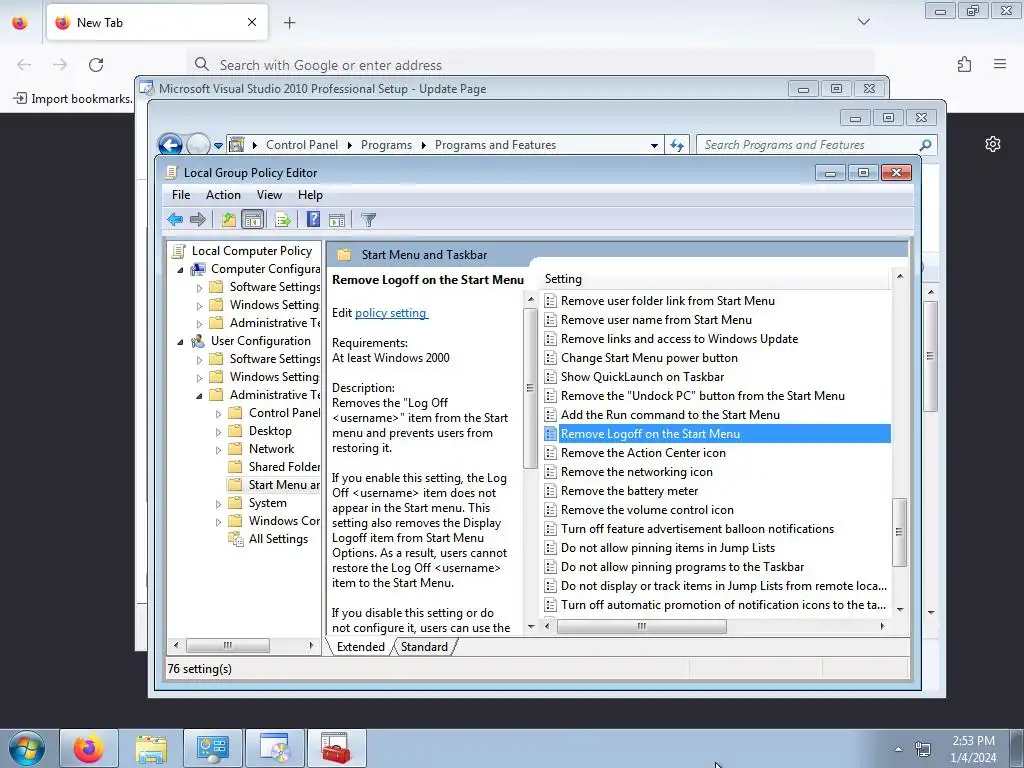This screenshot has height=768, width=1024.
Task: Select Remove the battery meter setting
Action: pyautogui.click(x=630, y=491)
